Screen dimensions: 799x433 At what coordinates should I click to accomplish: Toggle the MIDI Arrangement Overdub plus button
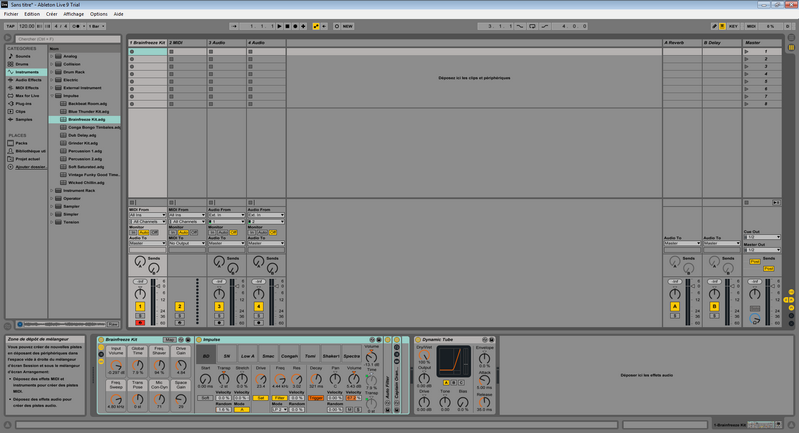pyautogui.click(x=303, y=26)
